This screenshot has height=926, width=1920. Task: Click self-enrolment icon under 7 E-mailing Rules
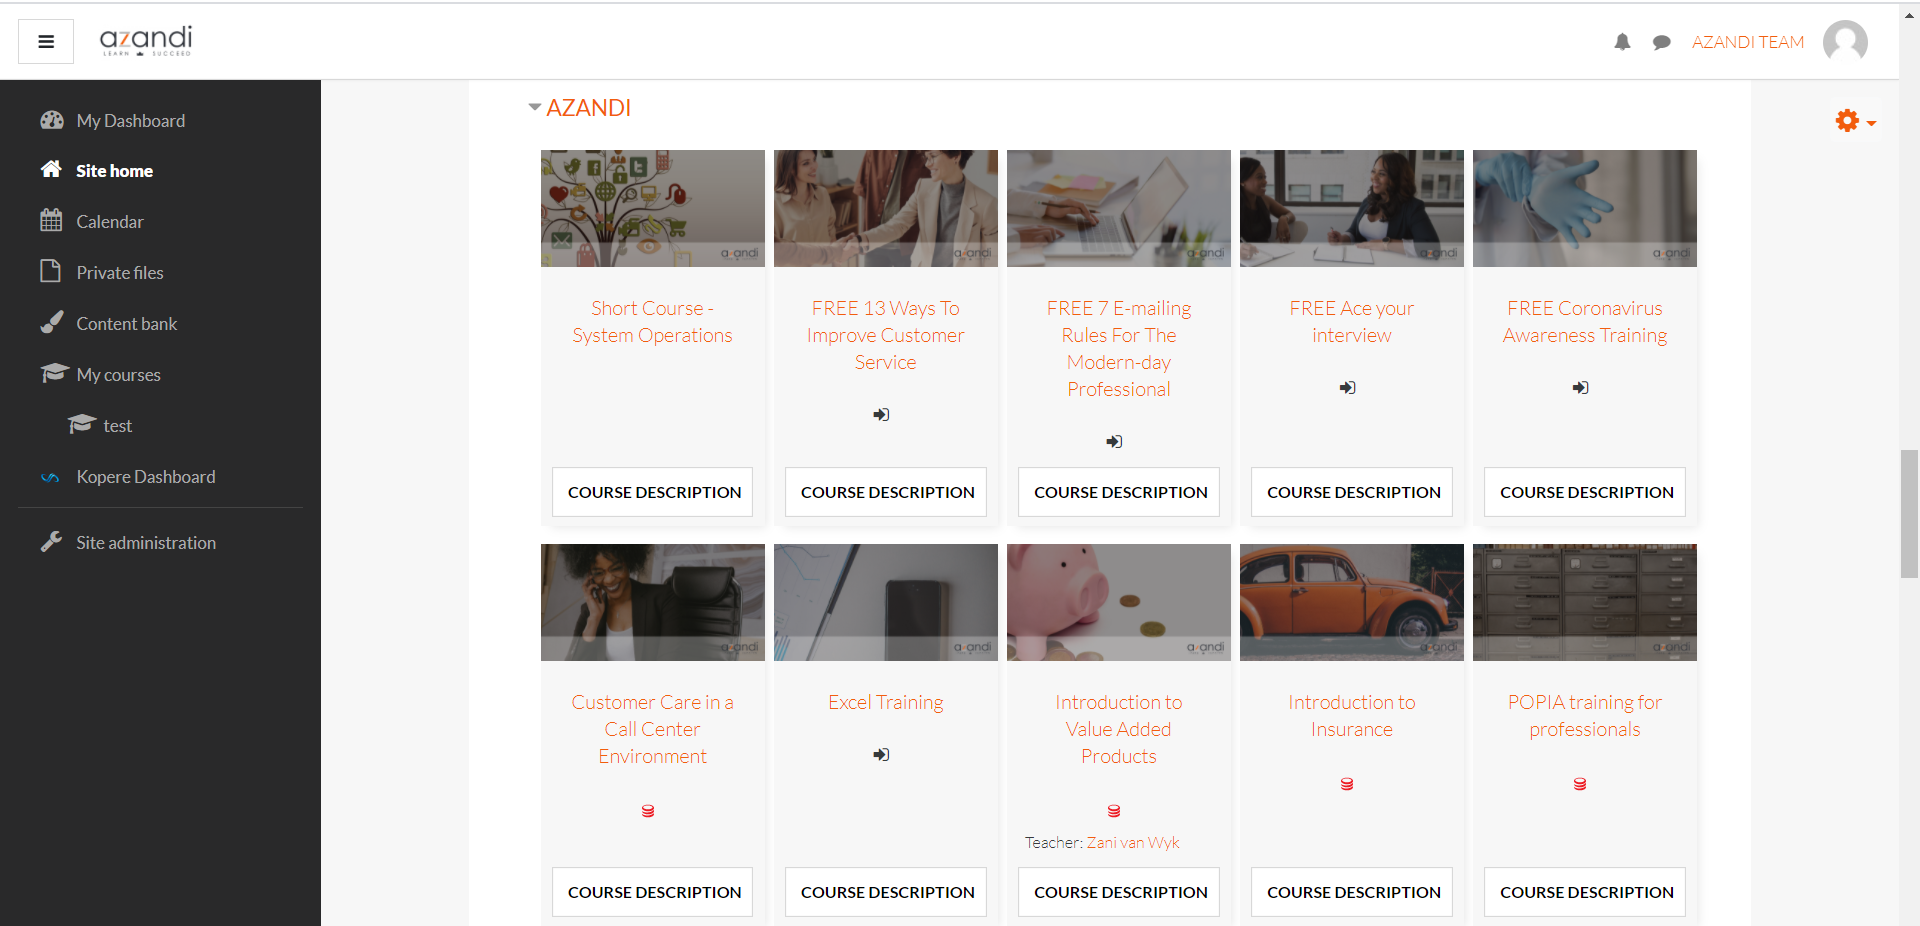(x=1114, y=442)
